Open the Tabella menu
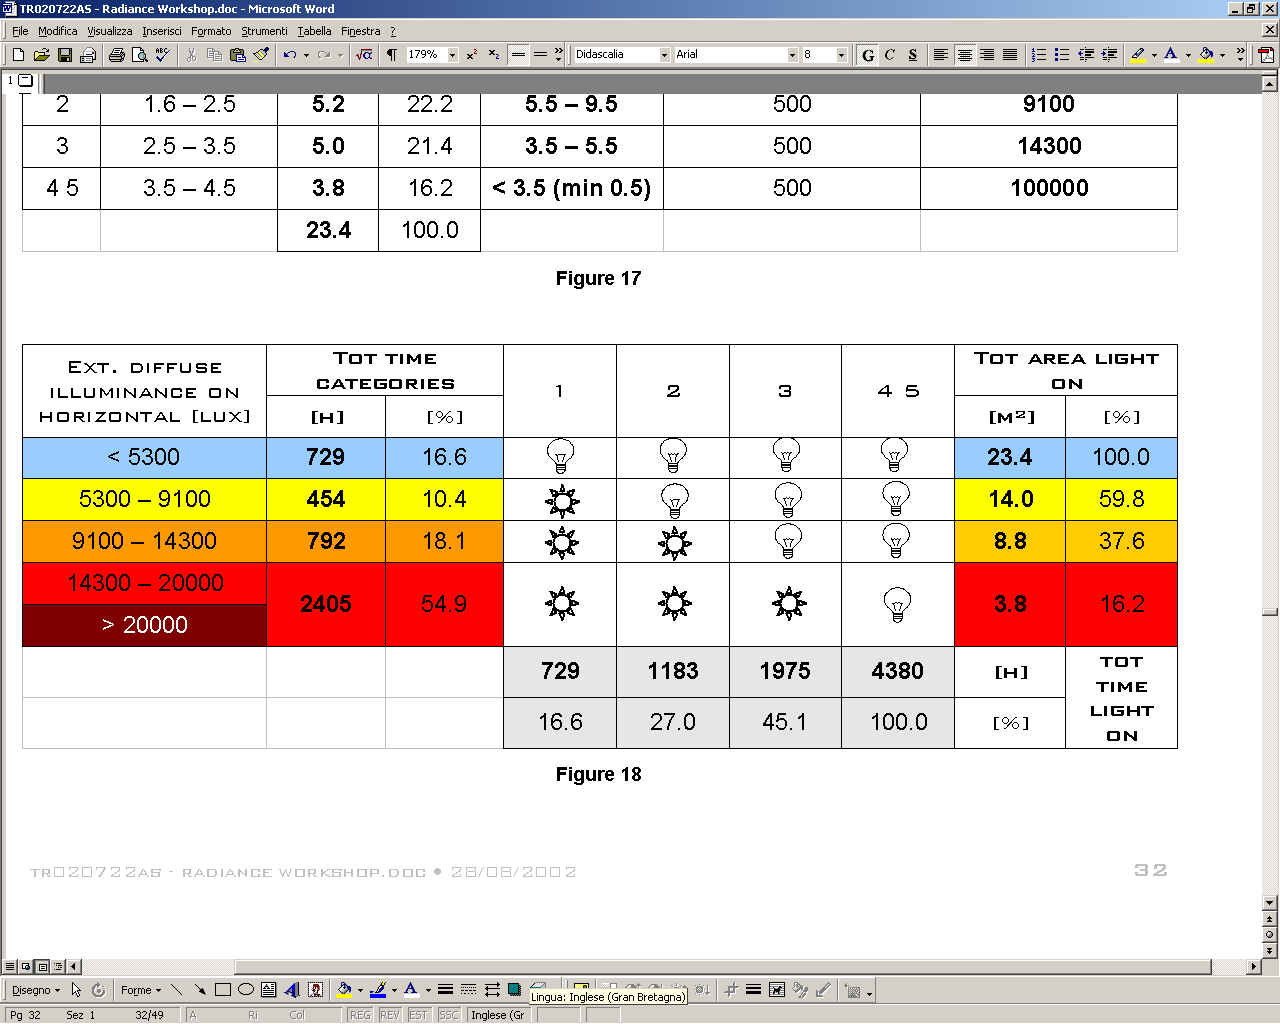The width and height of the screenshot is (1280, 1024). tap(314, 31)
